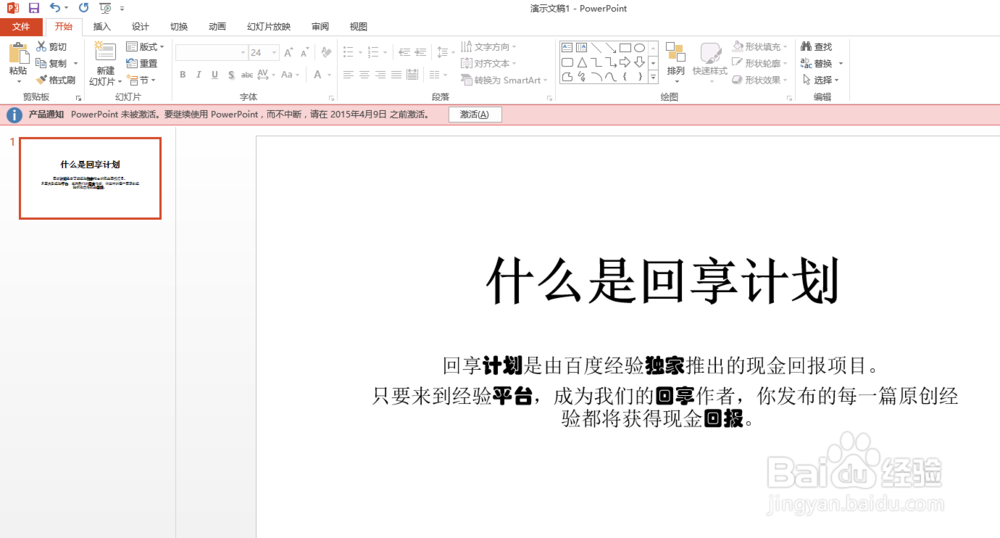
Task: Open 对齐文本 align text menu
Action: click(x=489, y=63)
